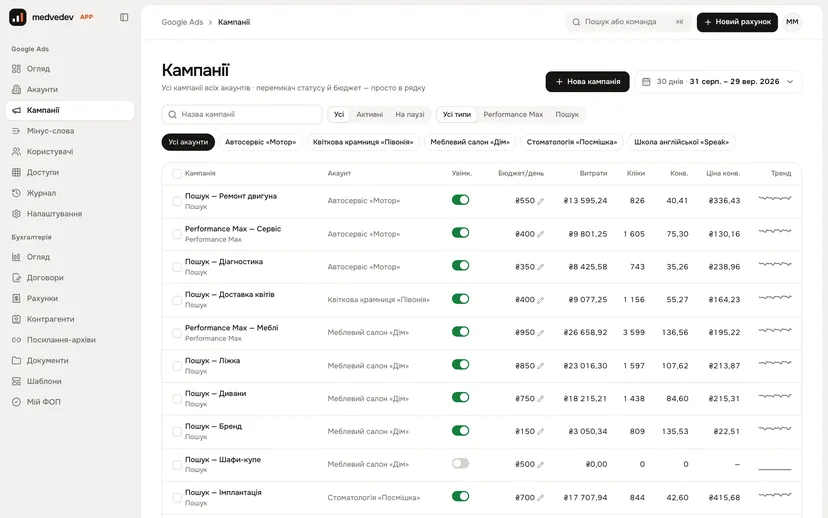Open Акаунти section icon

[16, 89]
